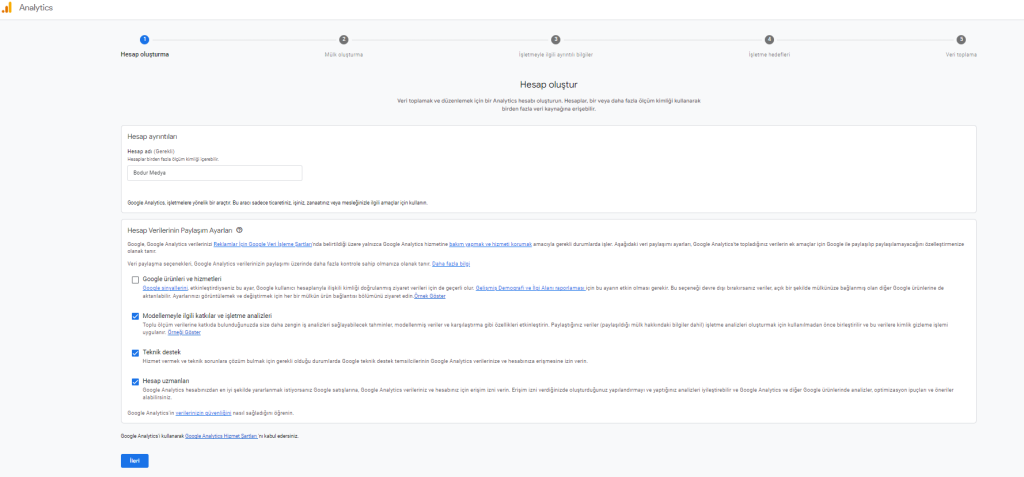Open the Google sinyallerini link

tap(165, 288)
